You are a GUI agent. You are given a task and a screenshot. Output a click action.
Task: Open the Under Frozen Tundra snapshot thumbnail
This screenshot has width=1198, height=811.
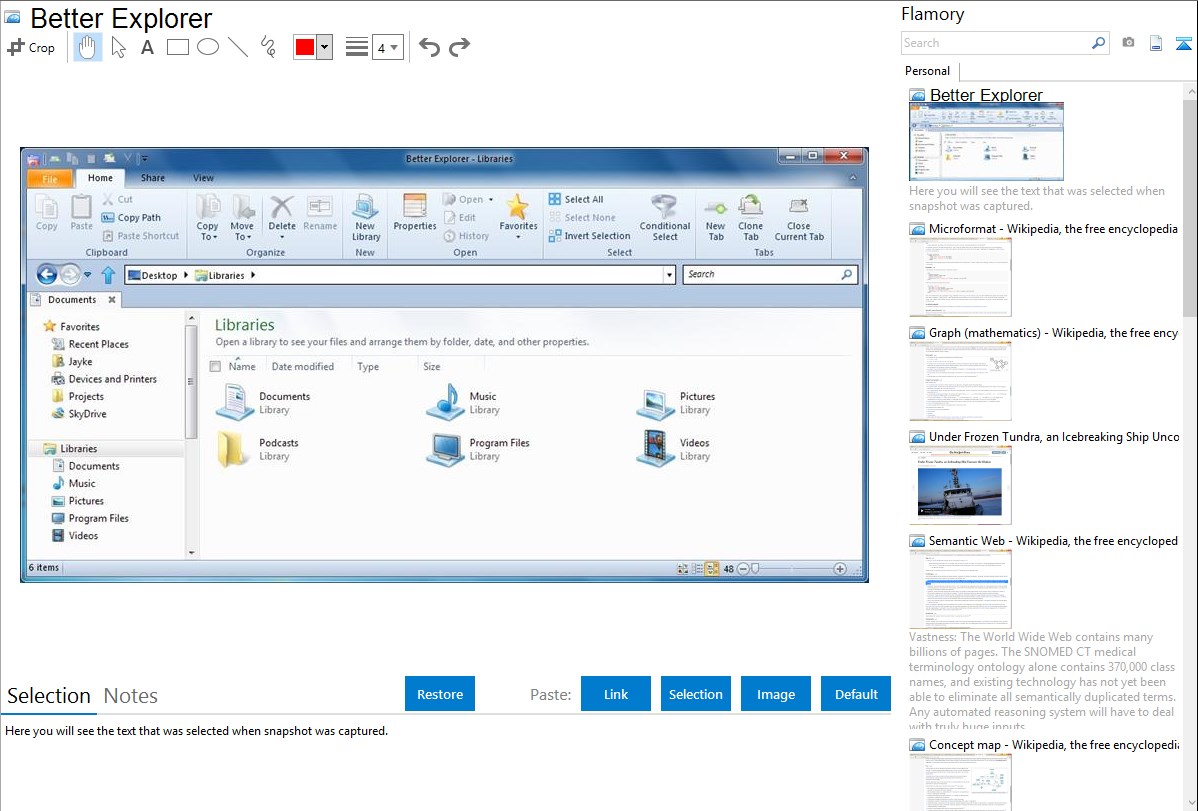[960, 485]
